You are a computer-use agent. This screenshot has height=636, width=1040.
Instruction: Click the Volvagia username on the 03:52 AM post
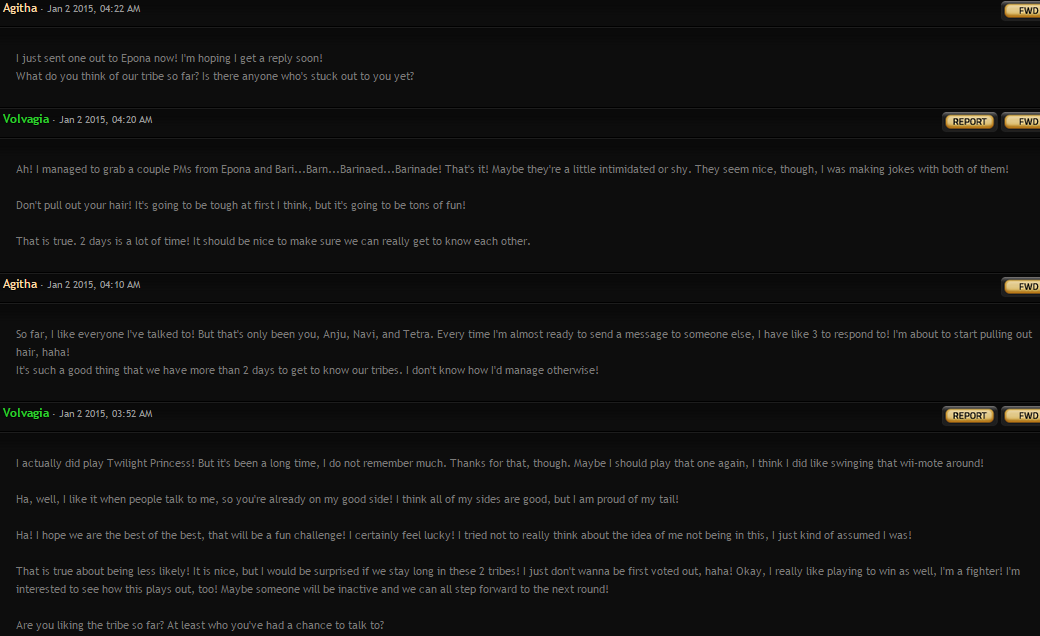point(26,413)
